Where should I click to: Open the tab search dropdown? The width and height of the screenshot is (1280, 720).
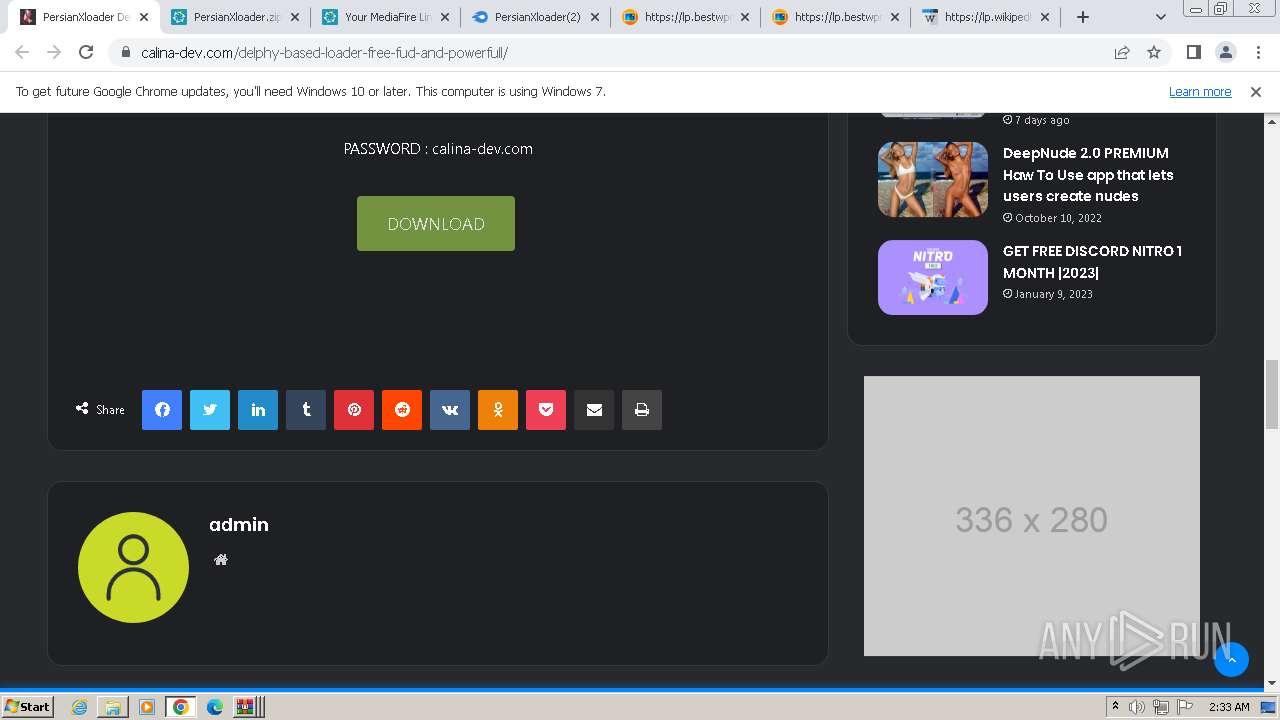[1161, 17]
